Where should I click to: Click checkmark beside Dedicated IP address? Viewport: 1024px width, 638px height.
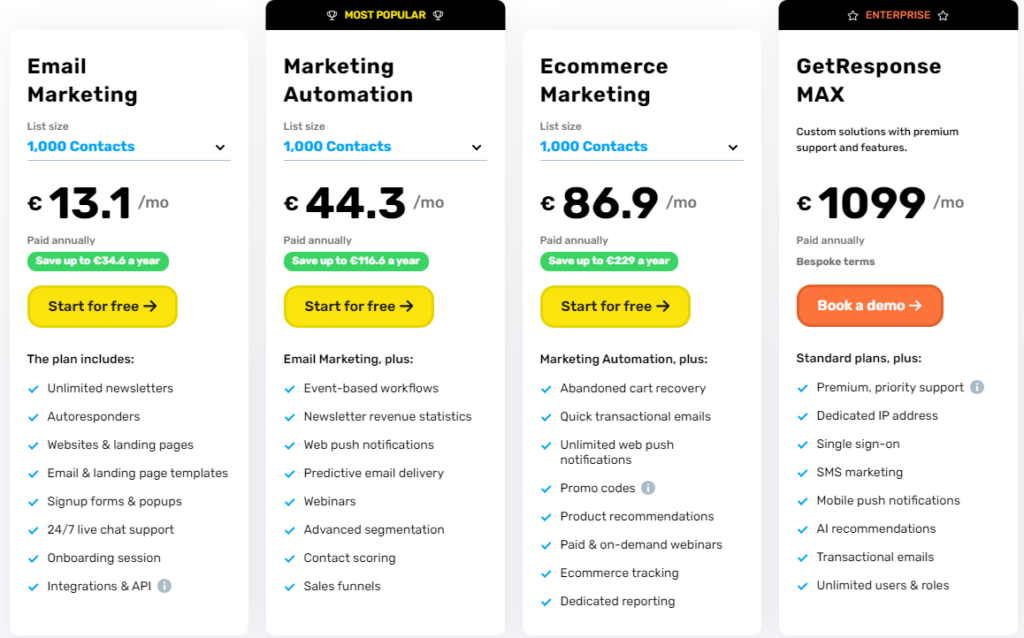point(803,417)
